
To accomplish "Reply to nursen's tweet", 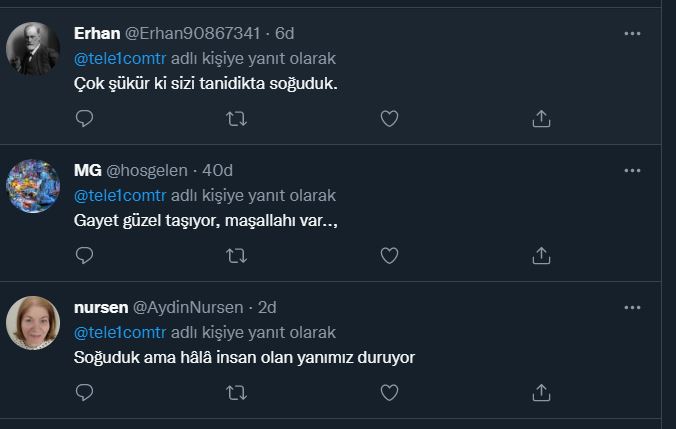I will [85, 393].
